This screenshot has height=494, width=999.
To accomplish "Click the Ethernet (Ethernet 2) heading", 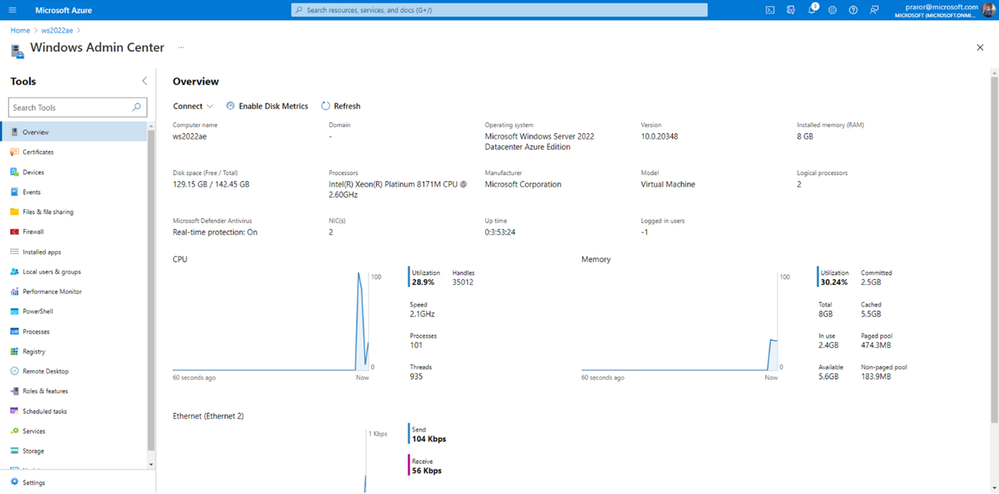I will point(208,416).
